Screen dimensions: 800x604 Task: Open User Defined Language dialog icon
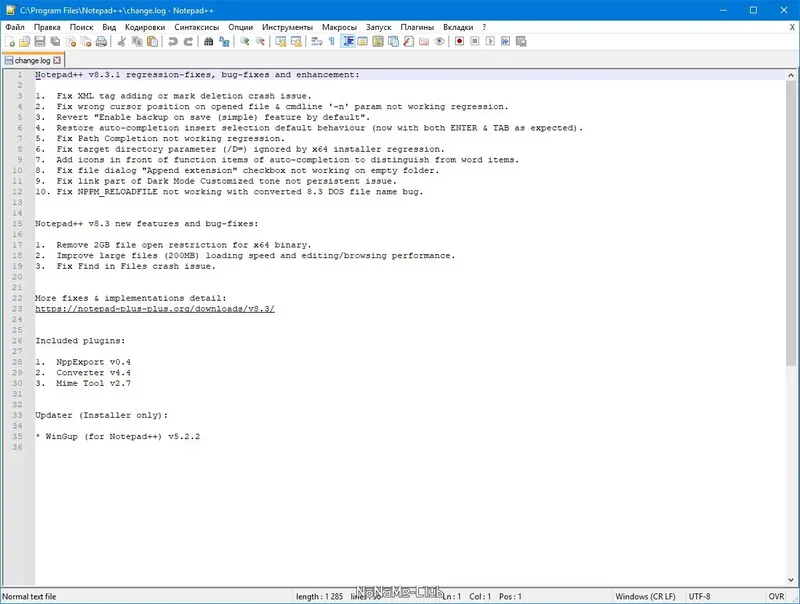coord(362,42)
